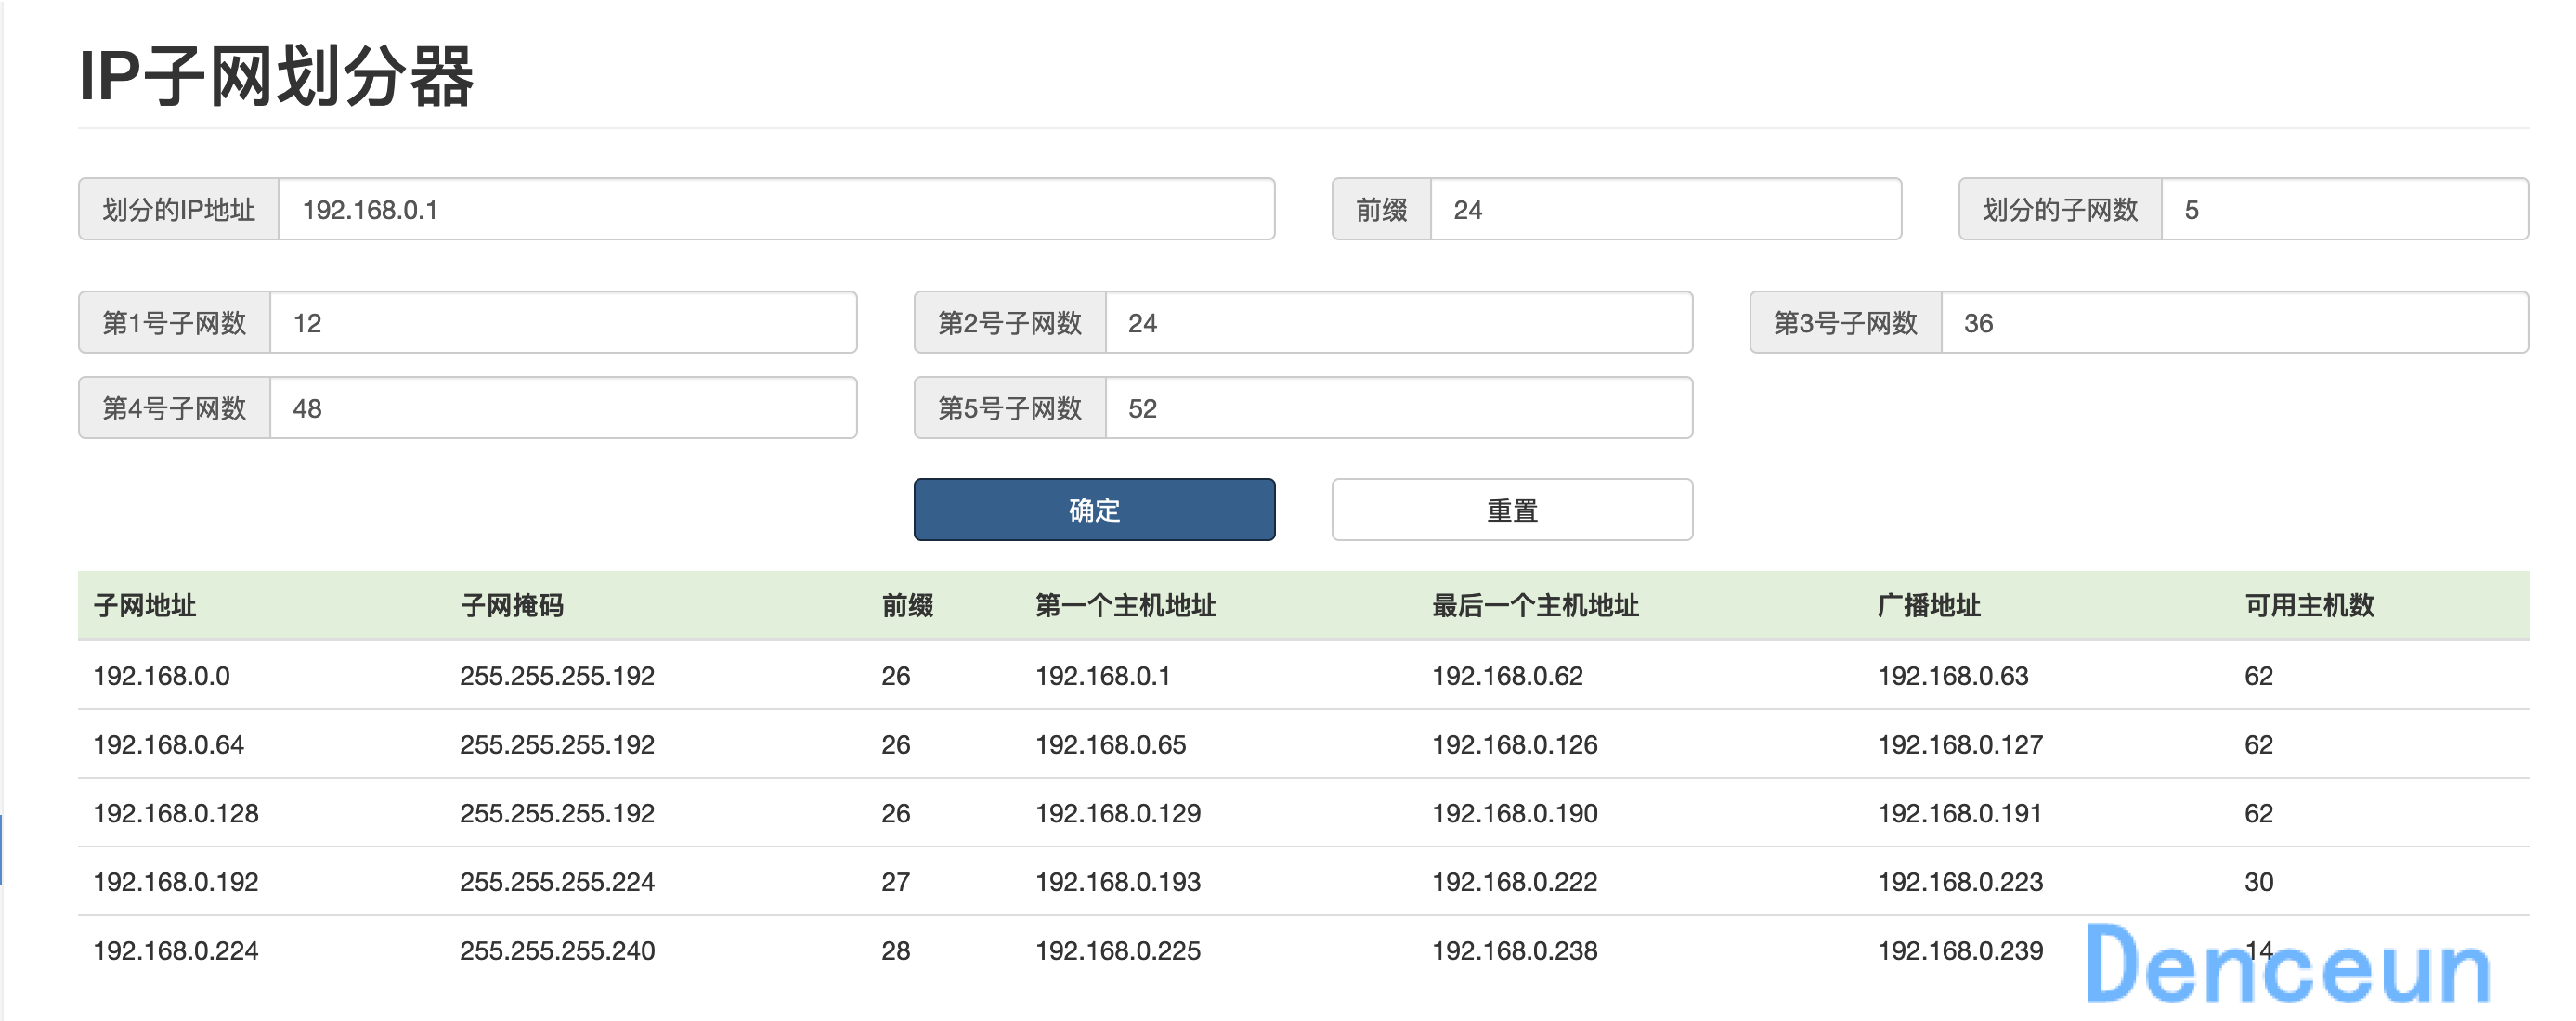Image resolution: width=2576 pixels, height=1021 pixels.
Task: Click subnet address cell 192.168.0.0
Action: pos(161,676)
